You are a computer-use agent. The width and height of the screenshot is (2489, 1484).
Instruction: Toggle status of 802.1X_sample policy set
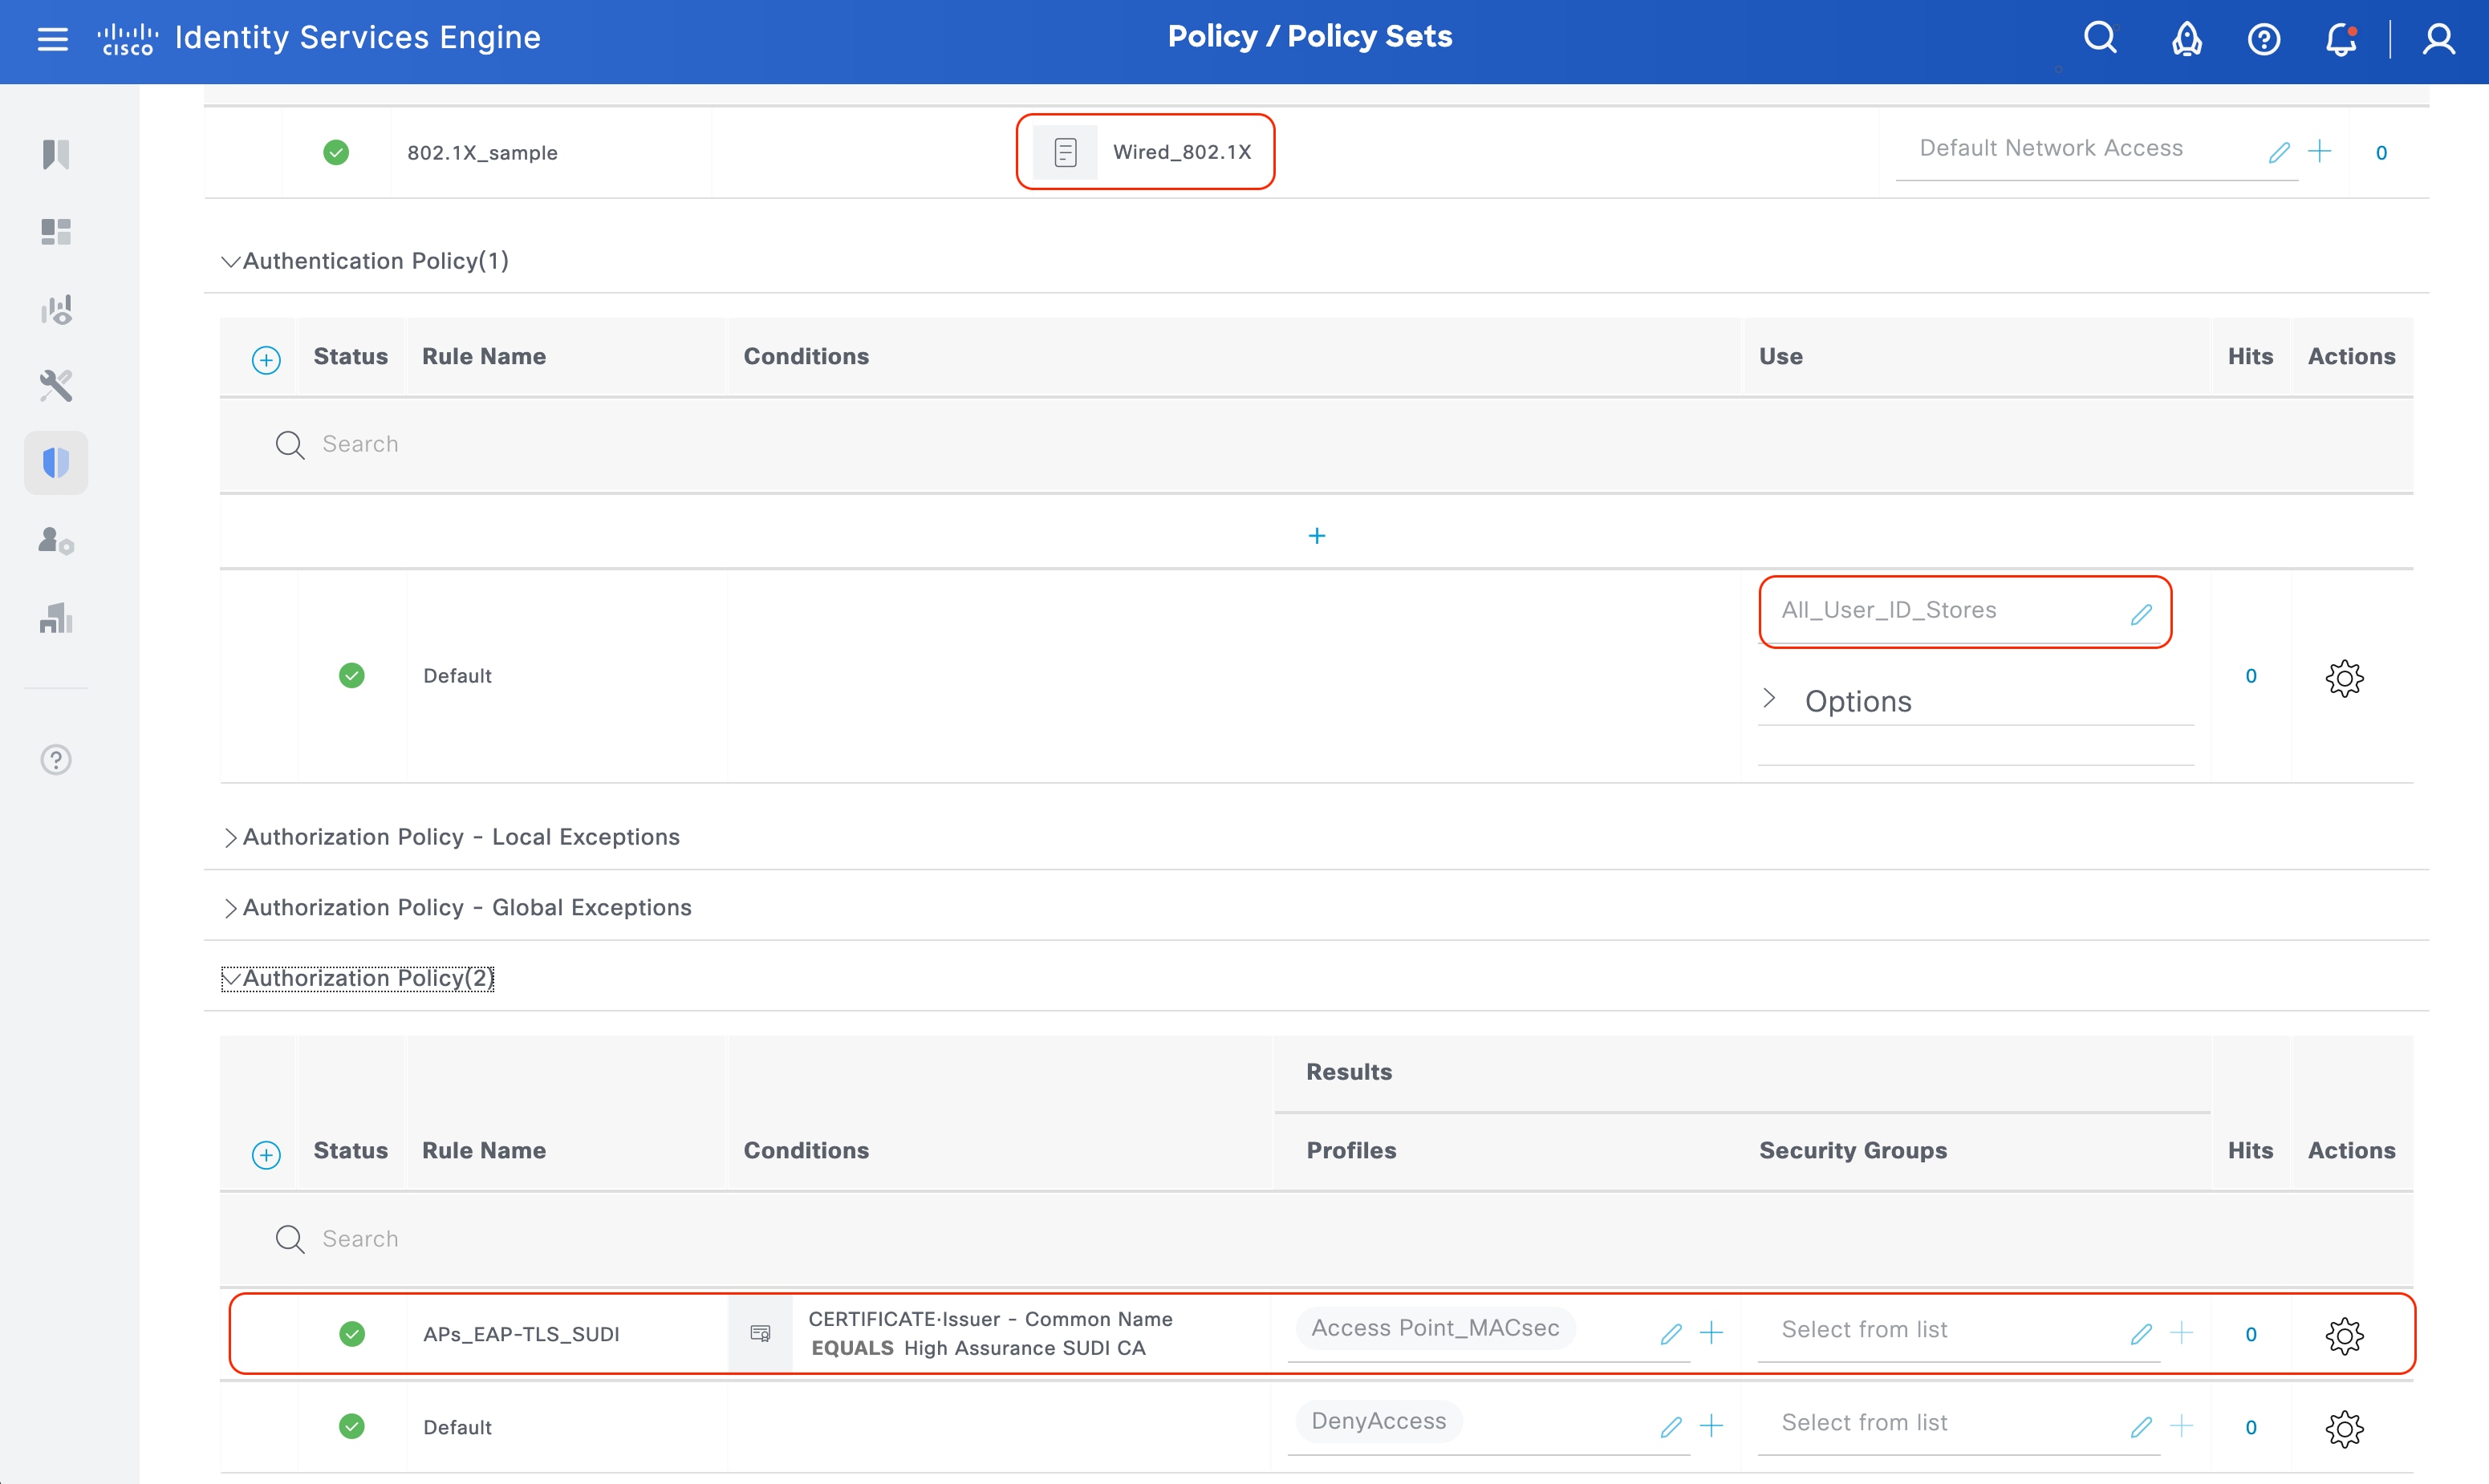pyautogui.click(x=336, y=152)
